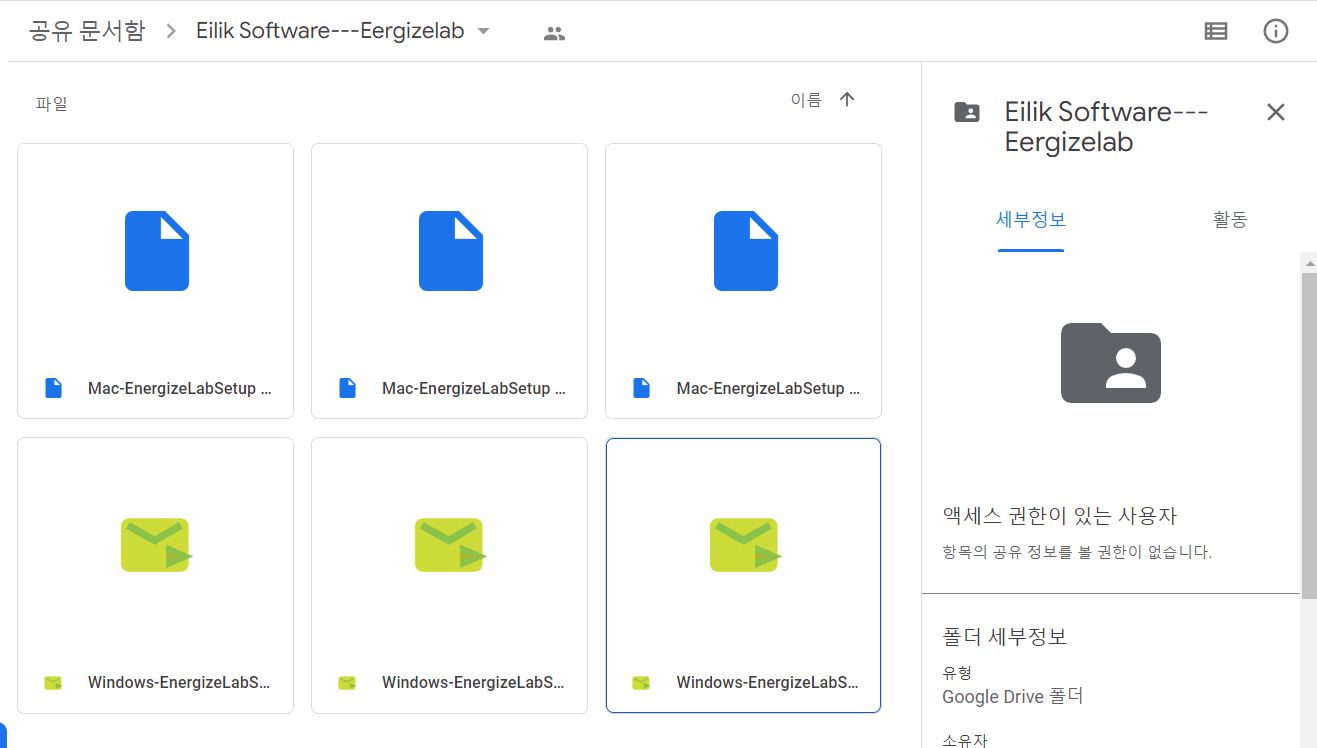The width and height of the screenshot is (1317, 748).
Task: Click the 액세스 권한이 있는 사용자 heading
Action: click(x=1060, y=516)
